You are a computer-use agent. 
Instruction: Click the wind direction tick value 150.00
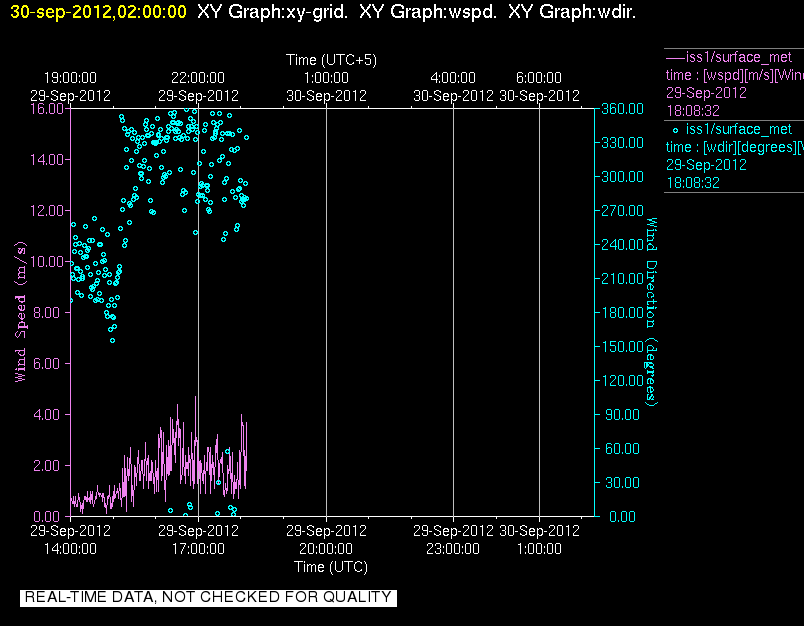tap(622, 347)
